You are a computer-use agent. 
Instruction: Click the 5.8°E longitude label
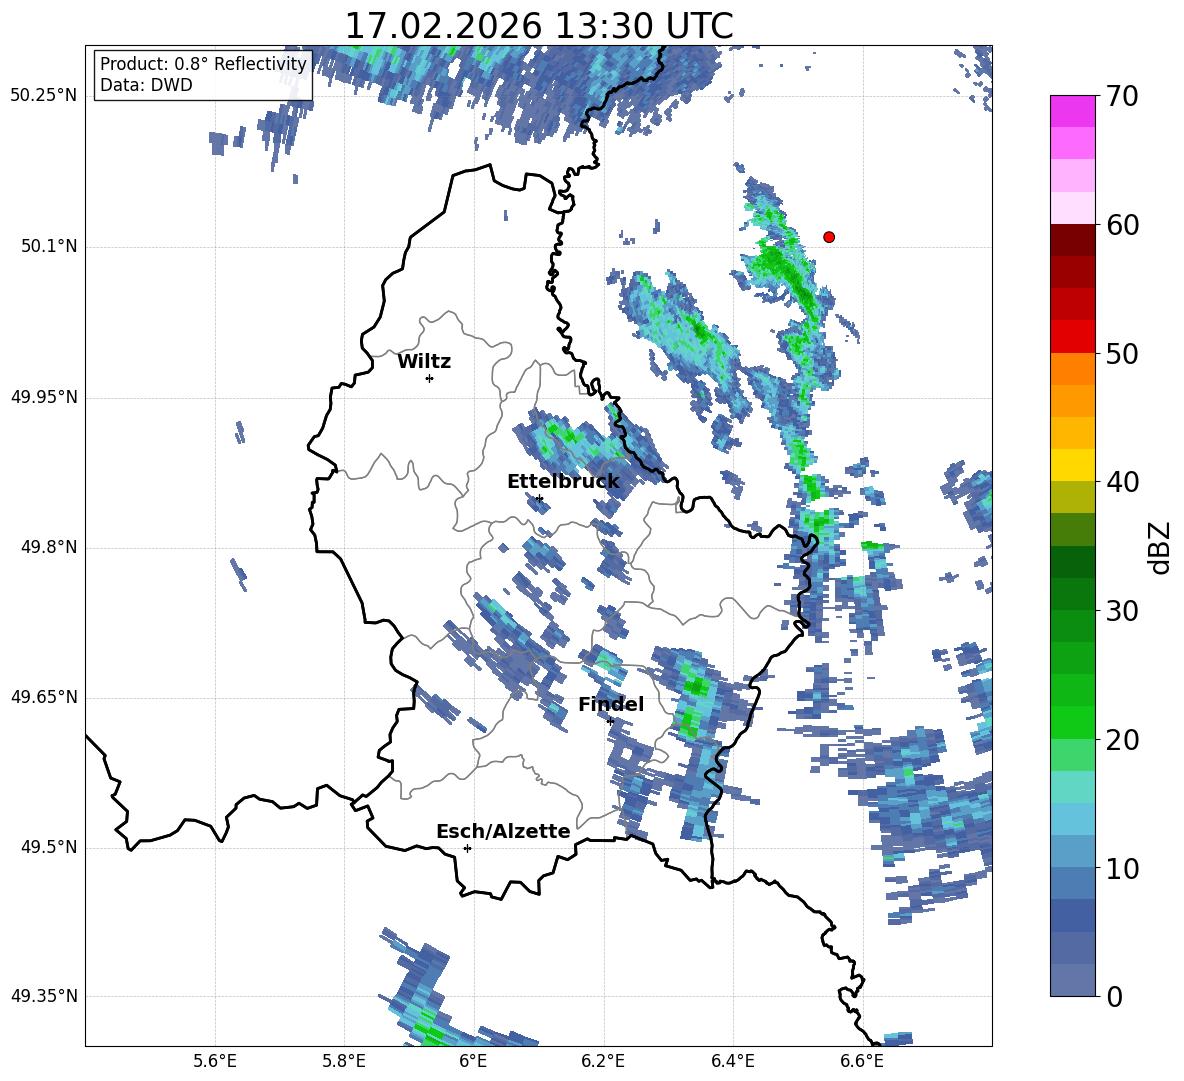[344, 1061]
